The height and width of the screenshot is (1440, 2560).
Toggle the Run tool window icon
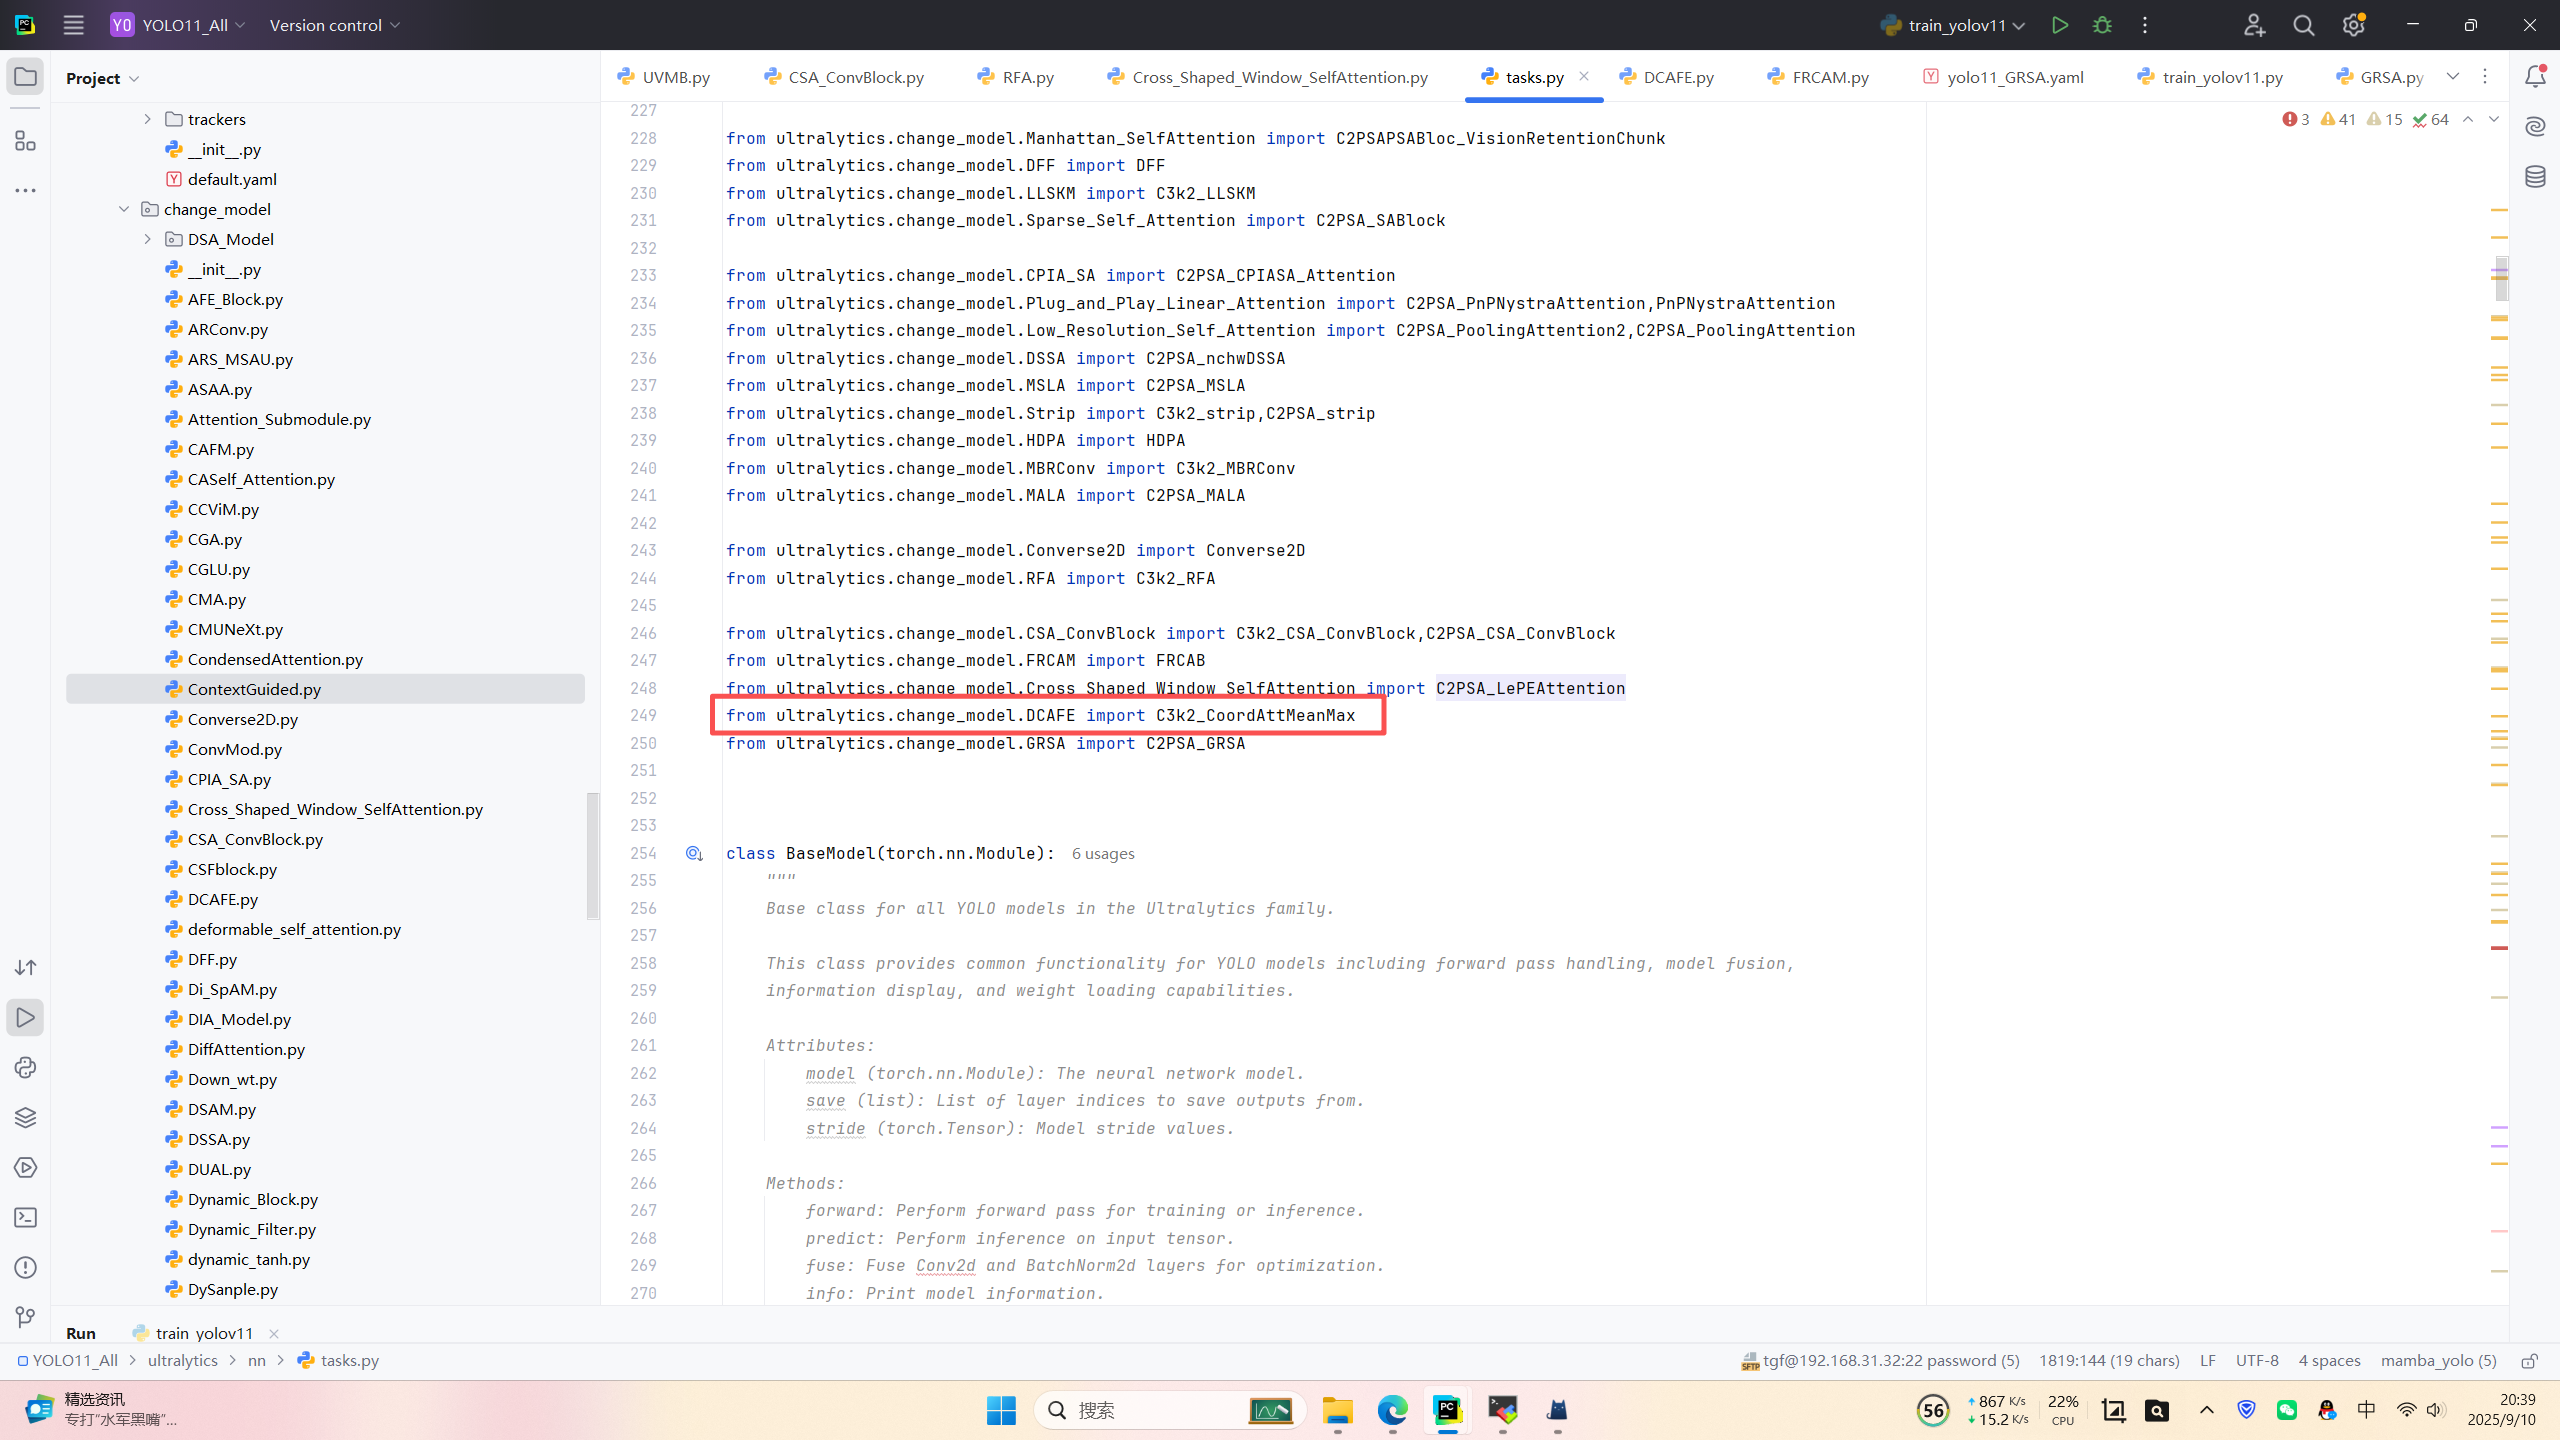[26, 1018]
